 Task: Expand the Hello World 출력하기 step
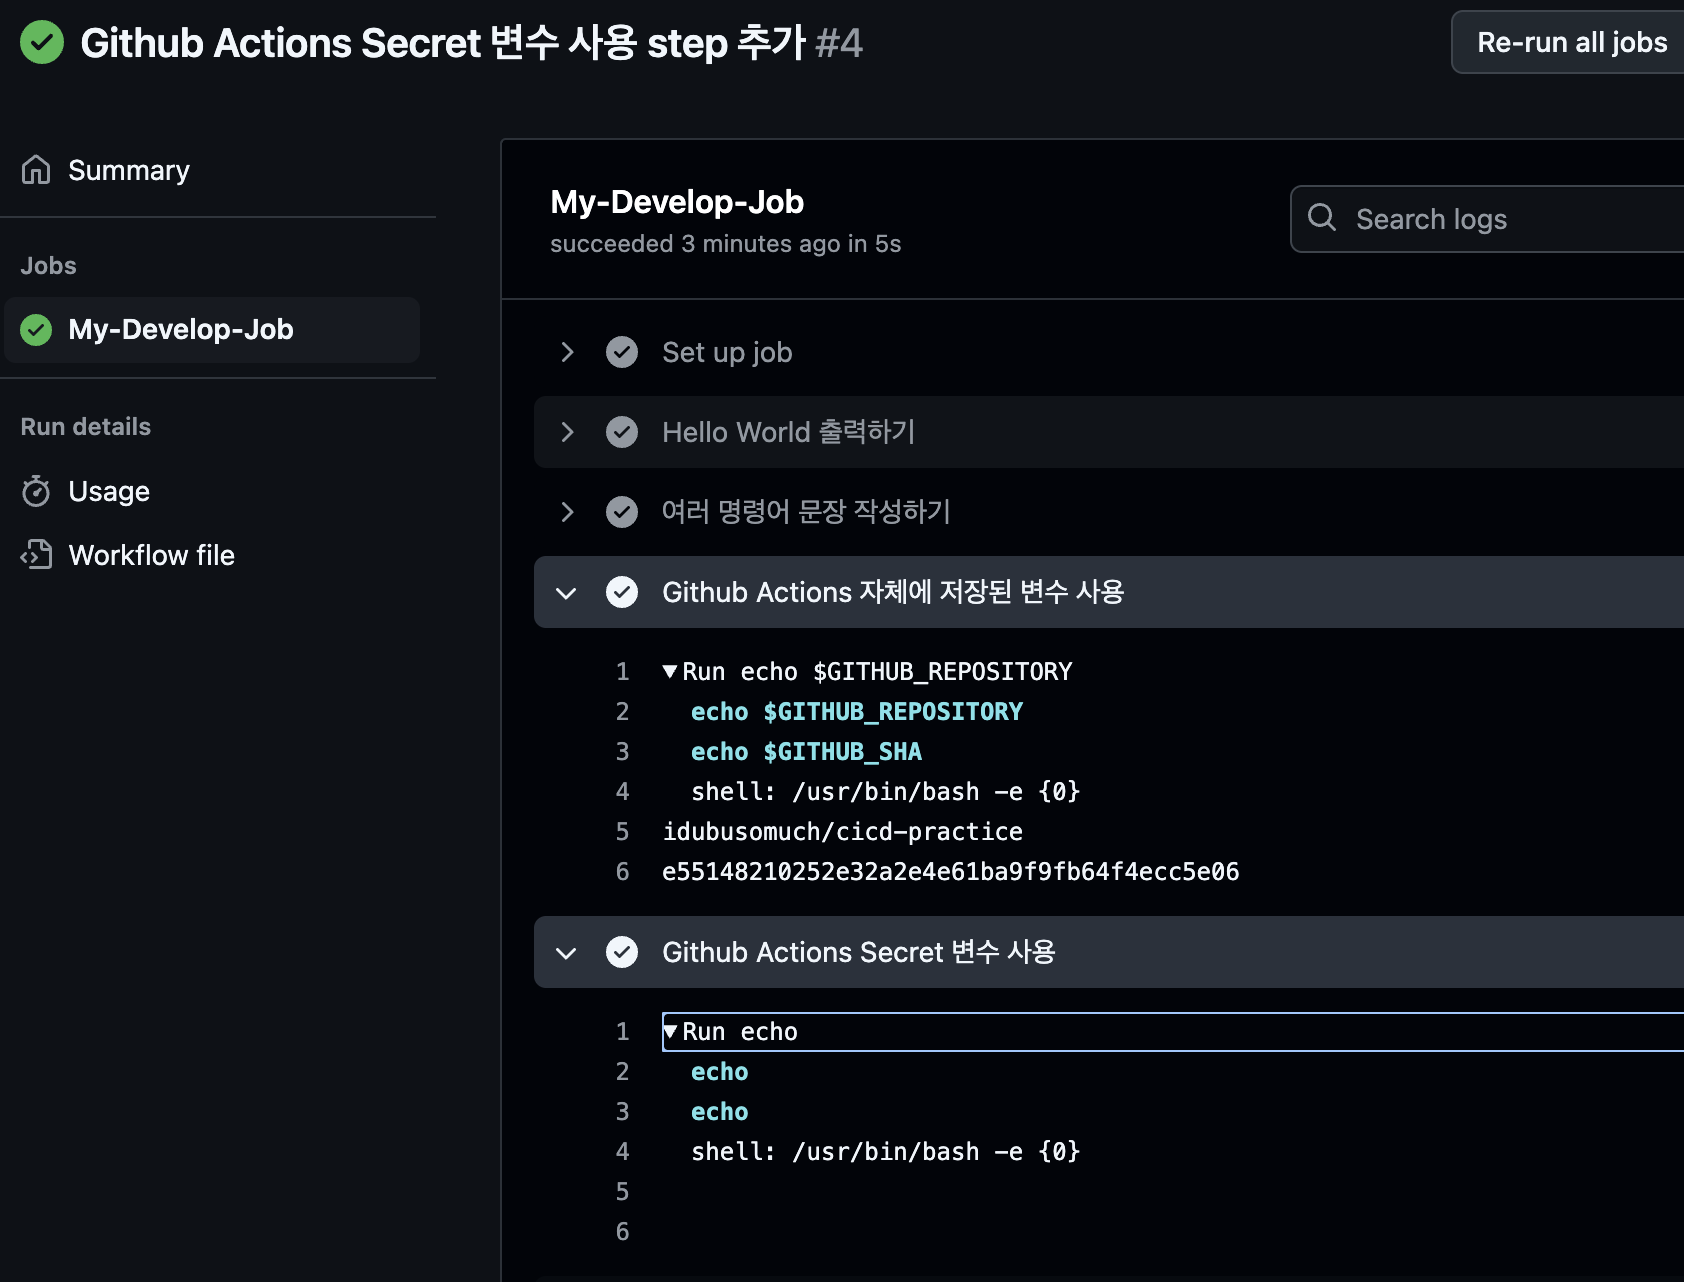(567, 432)
